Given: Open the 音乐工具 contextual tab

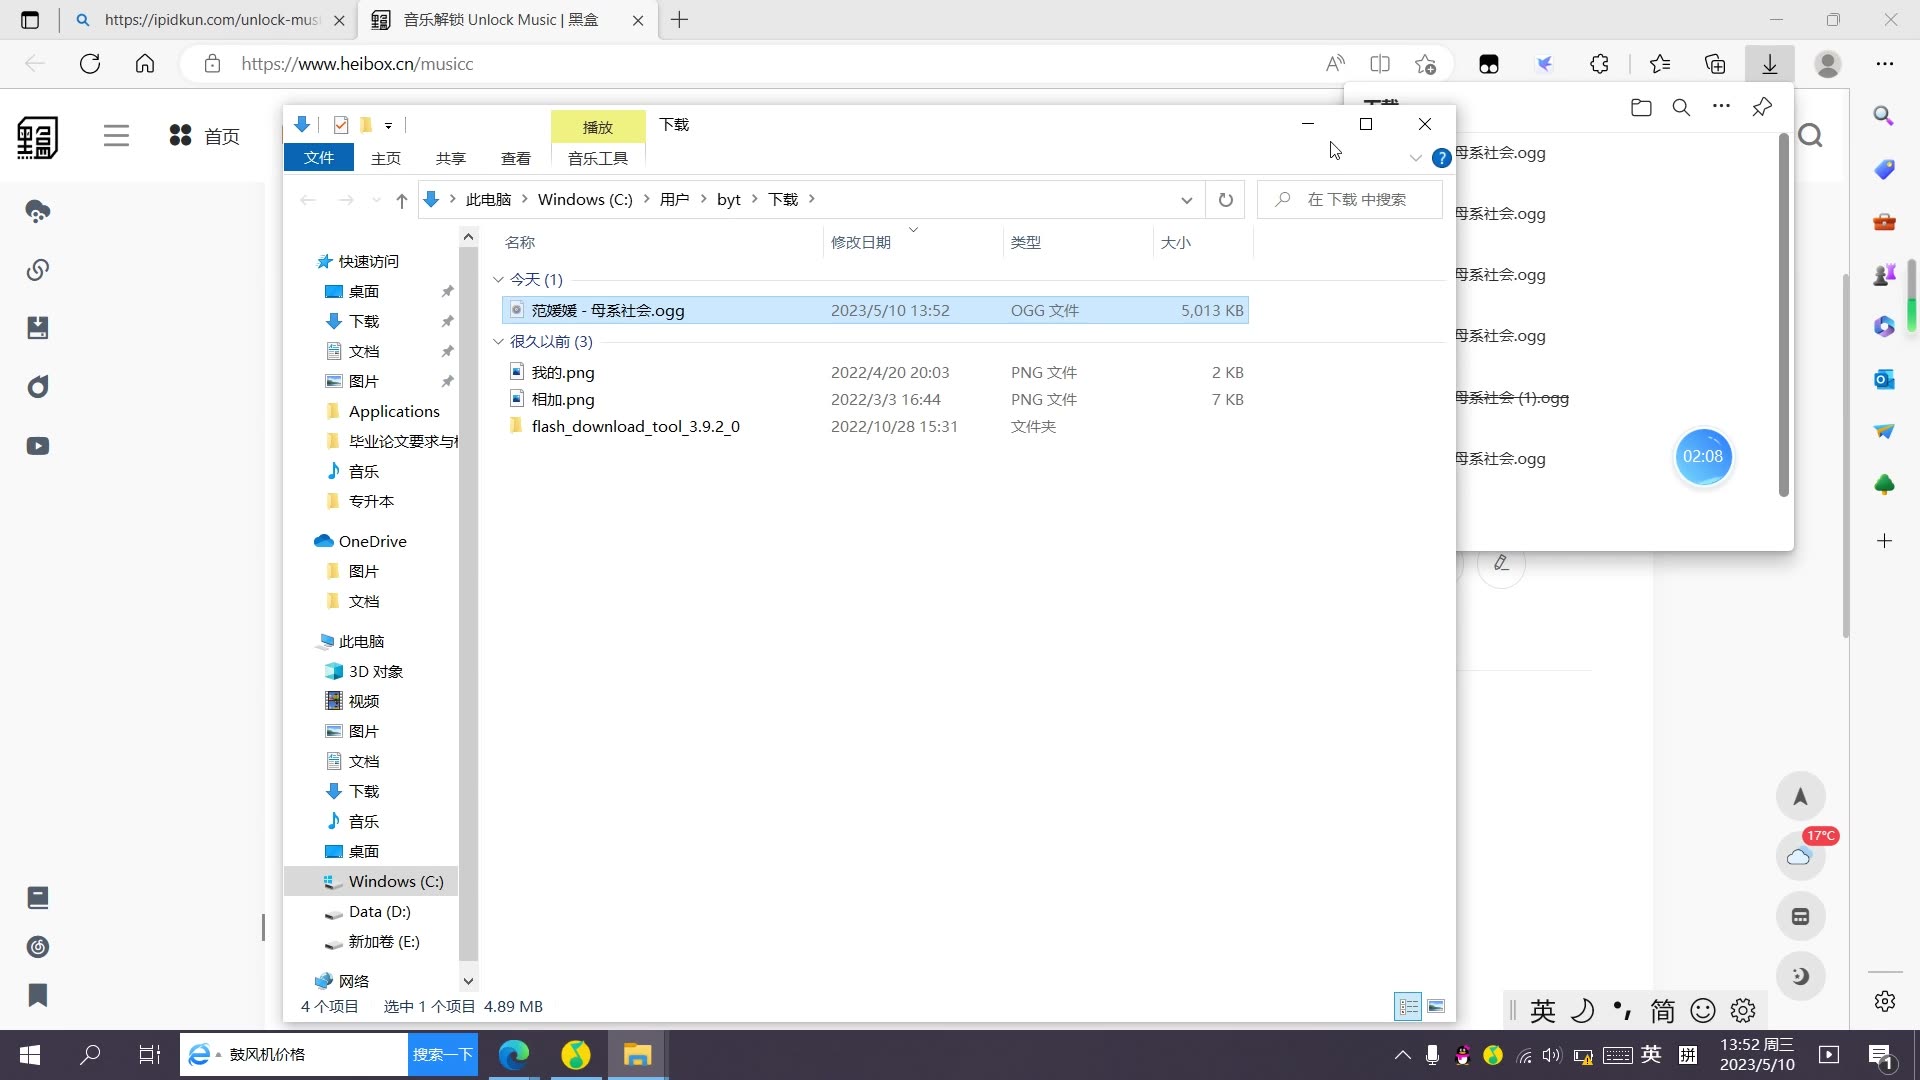Looking at the screenshot, I should 597,158.
